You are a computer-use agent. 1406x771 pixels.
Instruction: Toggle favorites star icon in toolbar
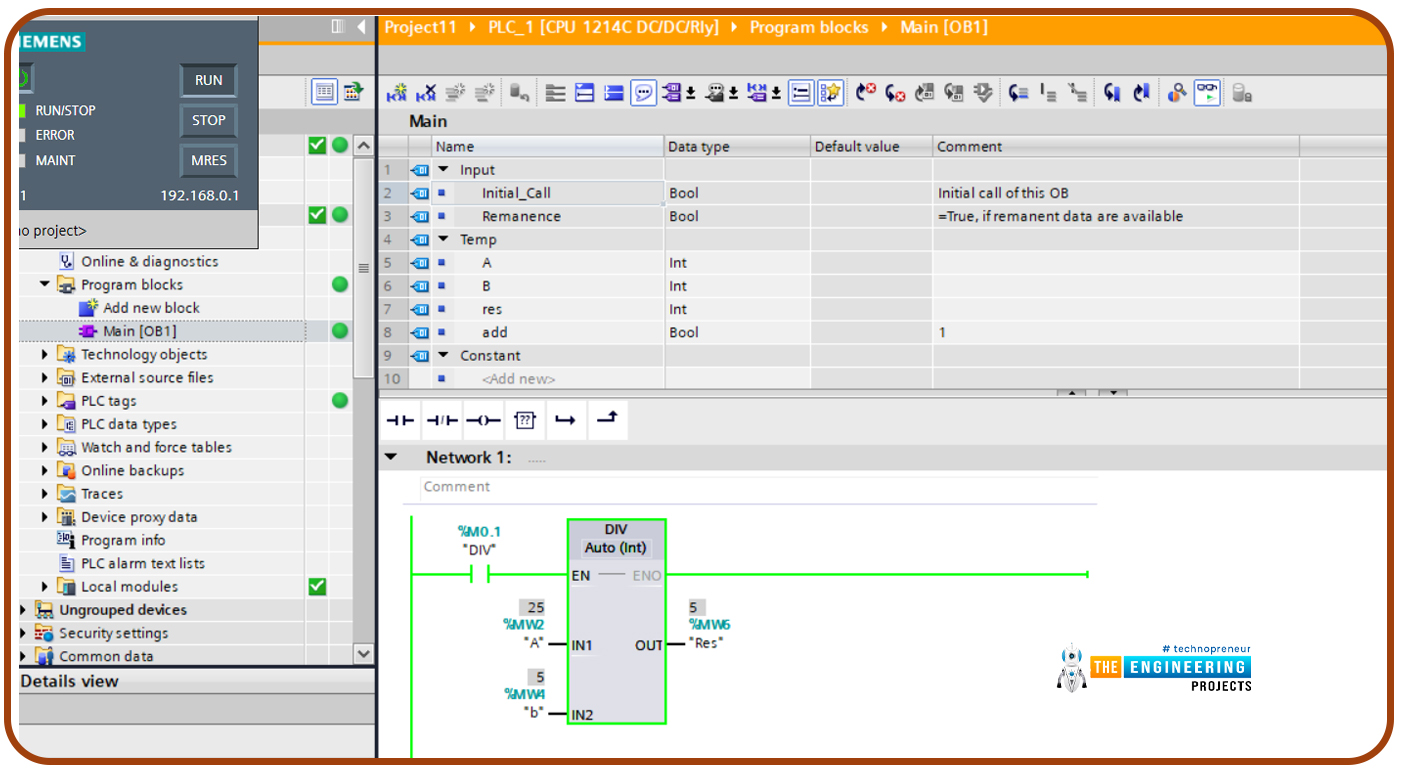coord(830,93)
